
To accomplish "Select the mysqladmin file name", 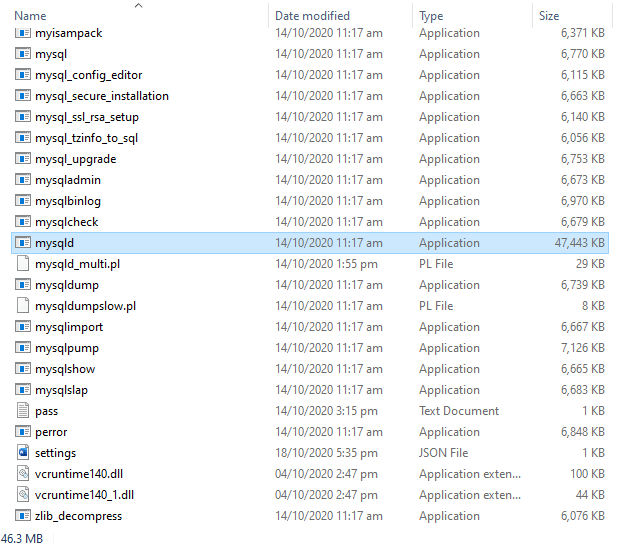I will point(68,180).
